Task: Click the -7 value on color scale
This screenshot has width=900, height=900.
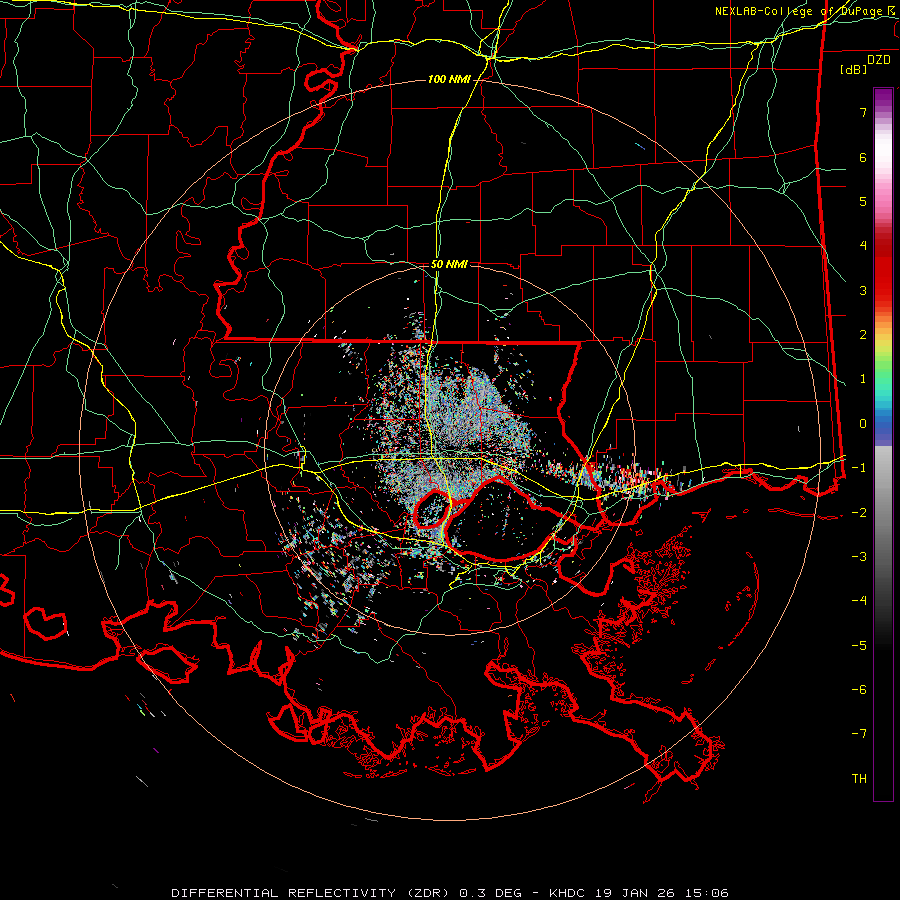Action: coord(859,734)
